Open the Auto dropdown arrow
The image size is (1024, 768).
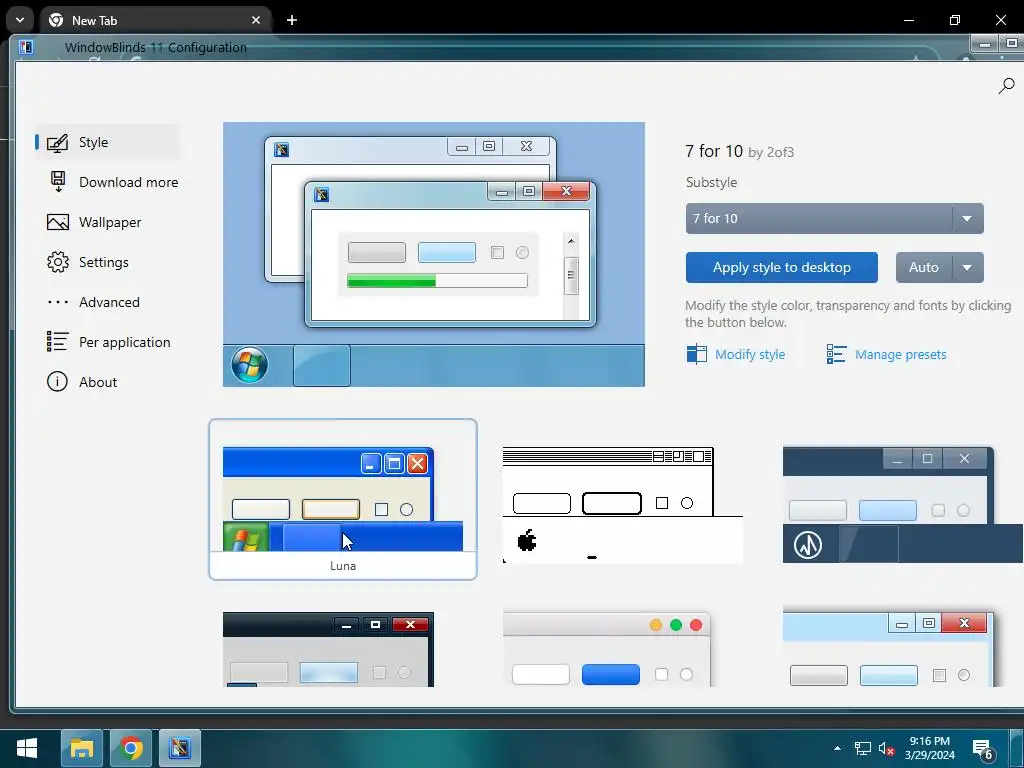pos(968,267)
